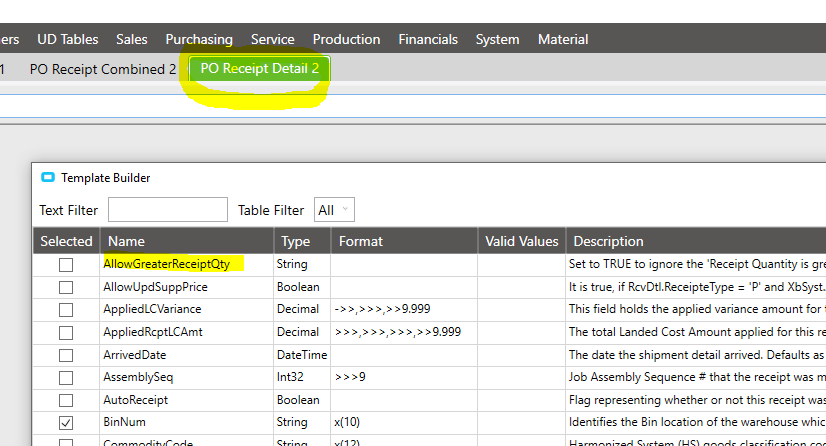826x446 pixels.
Task: Click the BinNum description text
Action: pos(697,422)
